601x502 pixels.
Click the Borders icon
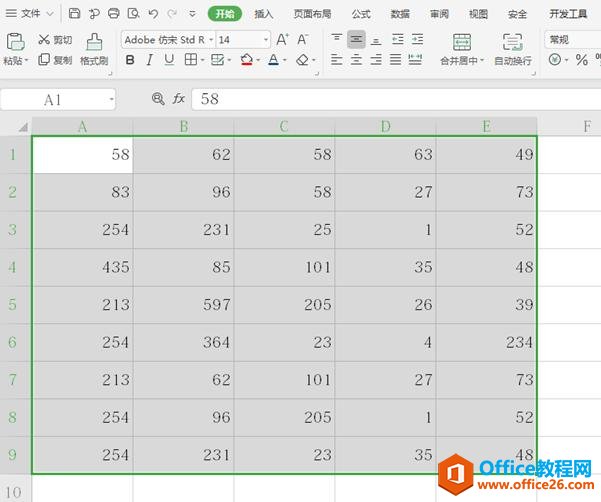tap(190, 60)
